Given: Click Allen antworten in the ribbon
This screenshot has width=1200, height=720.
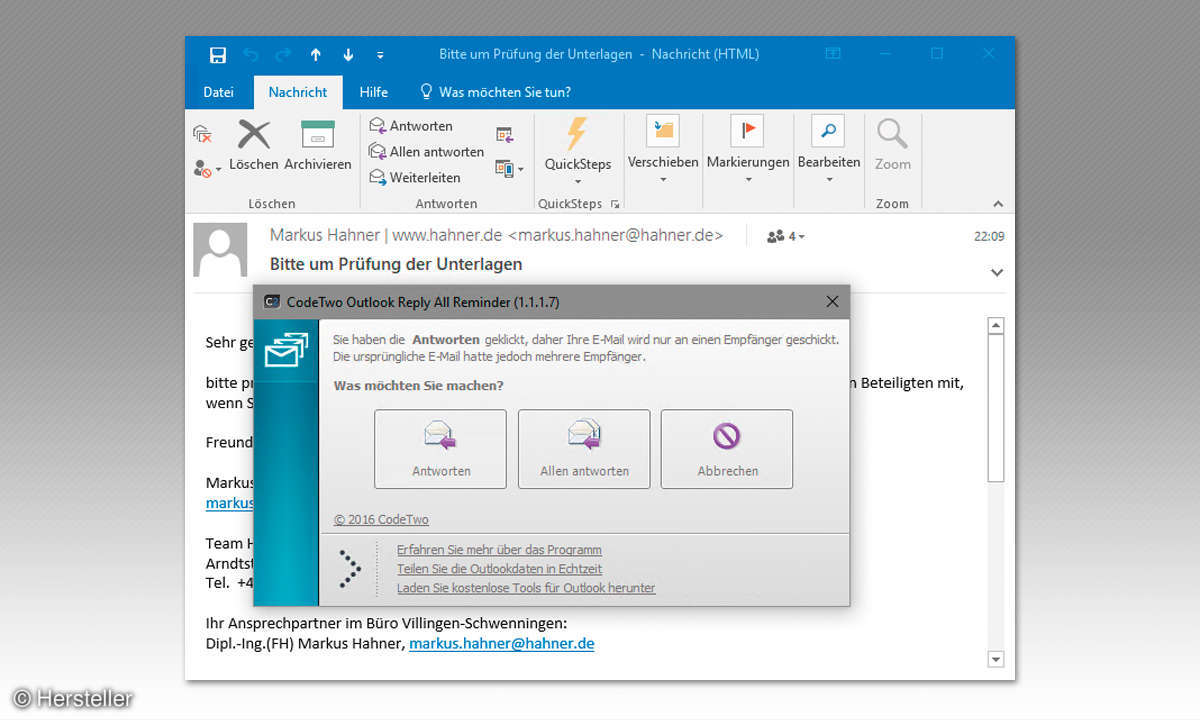Looking at the screenshot, I should (426, 152).
